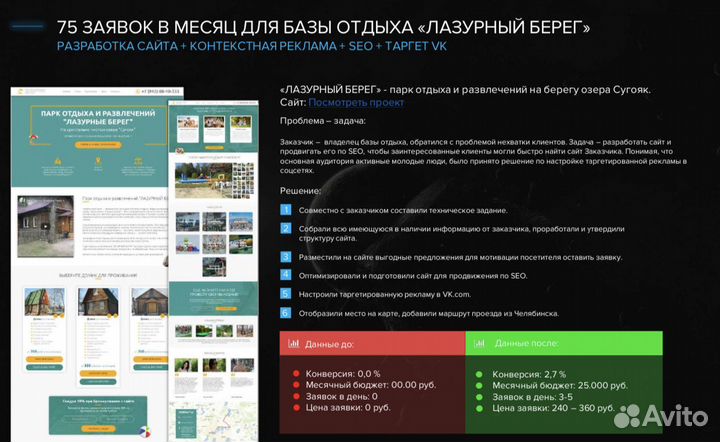The image size is (720, 442).
Task: Click the number 5 step icon
Action: tap(286, 294)
